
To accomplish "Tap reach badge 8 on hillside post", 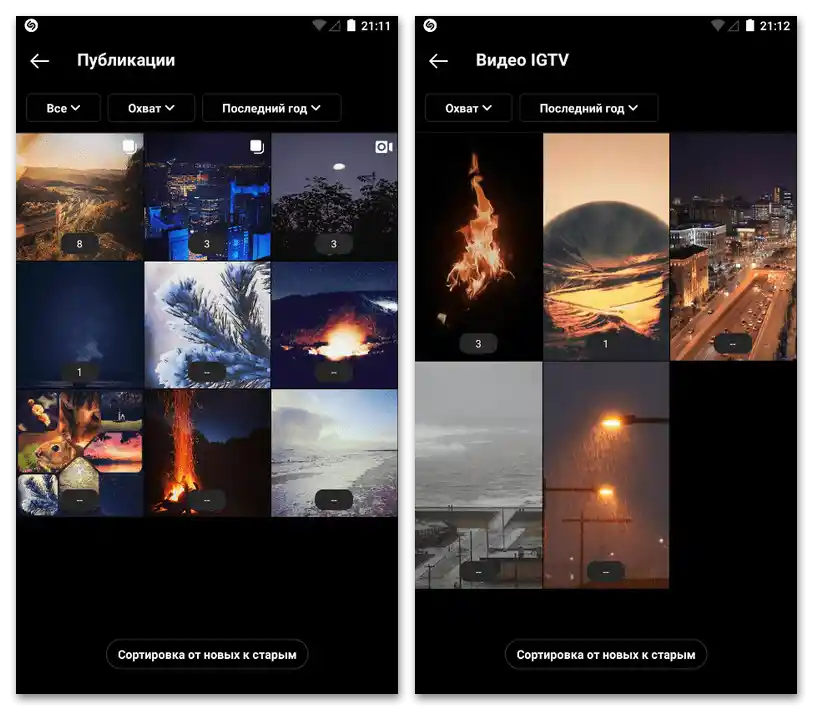I will tap(79, 244).
